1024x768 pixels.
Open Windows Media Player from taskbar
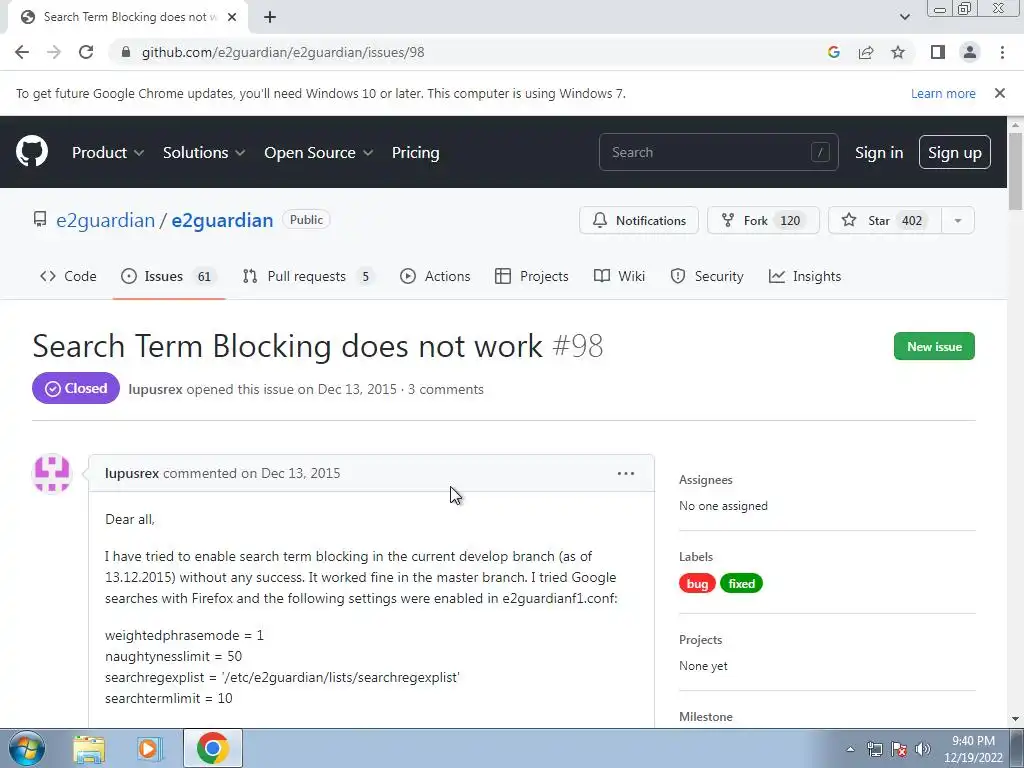tap(148, 748)
